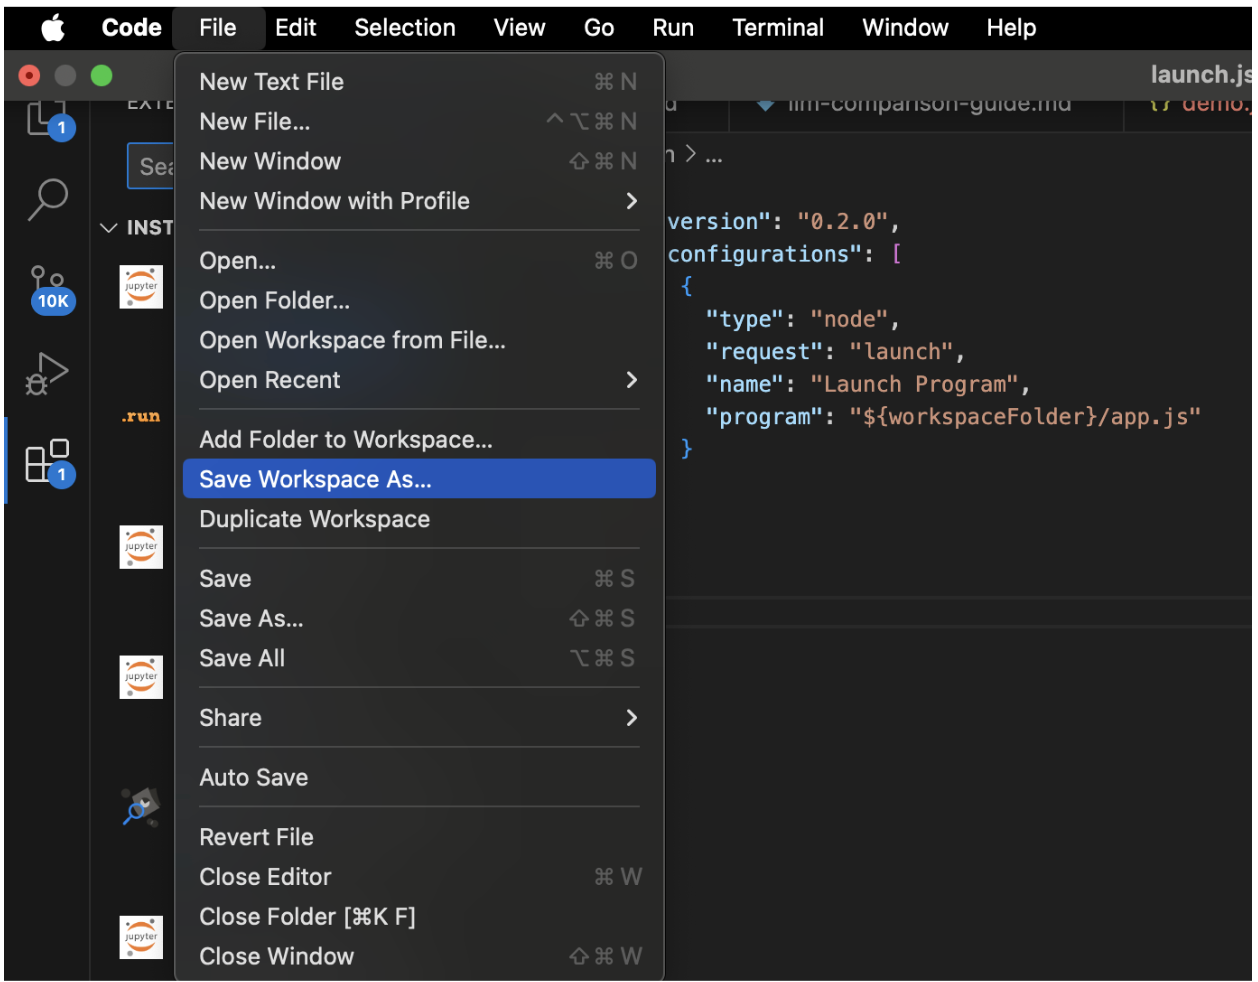1258x982 pixels.
Task: Open the Selection menu
Action: [x=405, y=28]
